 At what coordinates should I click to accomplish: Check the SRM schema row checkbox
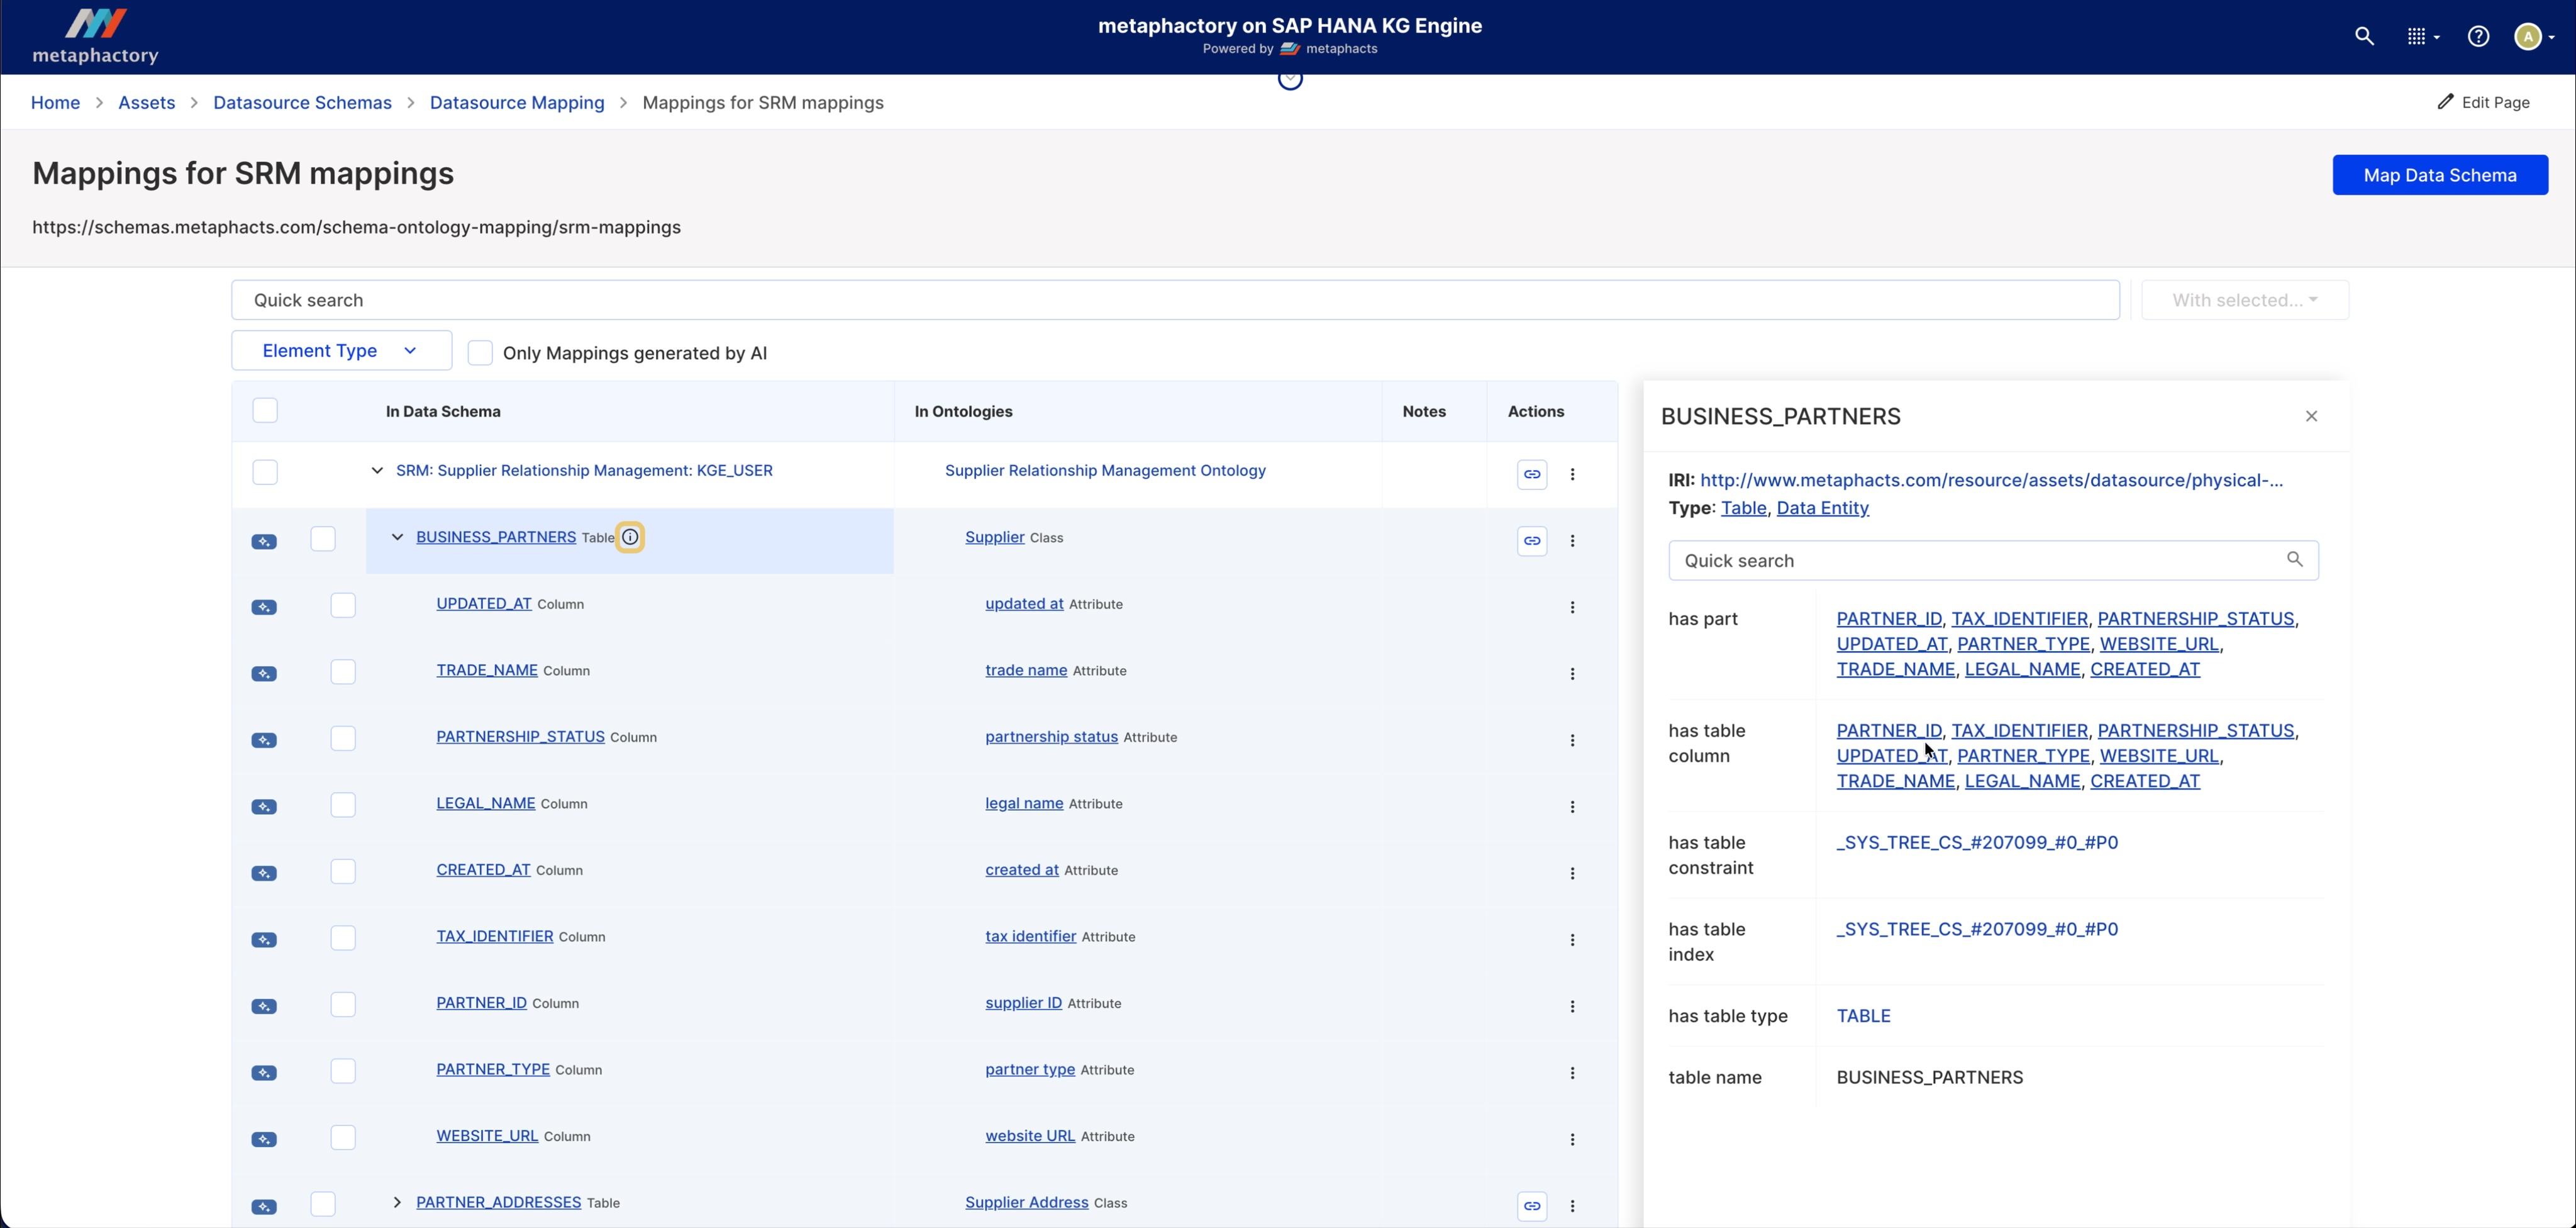point(265,472)
